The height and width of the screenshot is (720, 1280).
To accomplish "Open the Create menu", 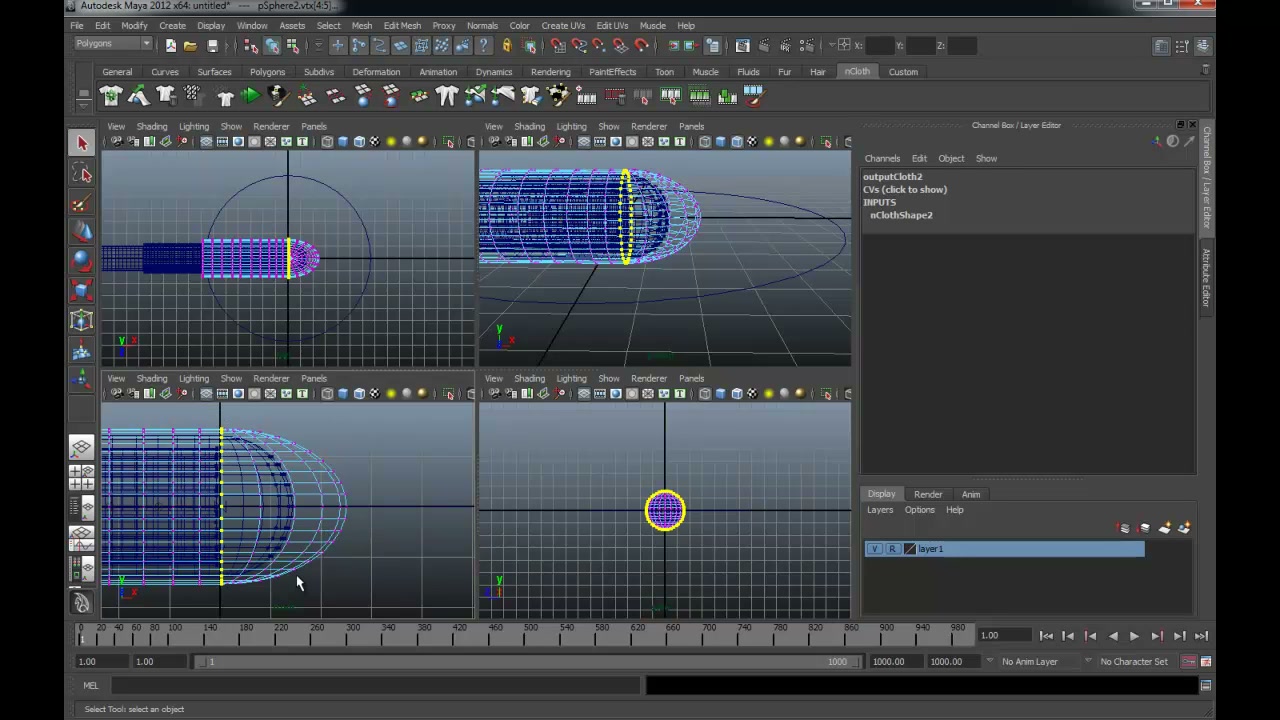I will [172, 26].
